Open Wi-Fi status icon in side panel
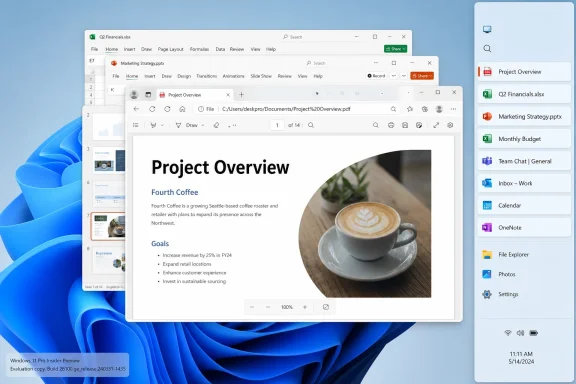 (508, 333)
